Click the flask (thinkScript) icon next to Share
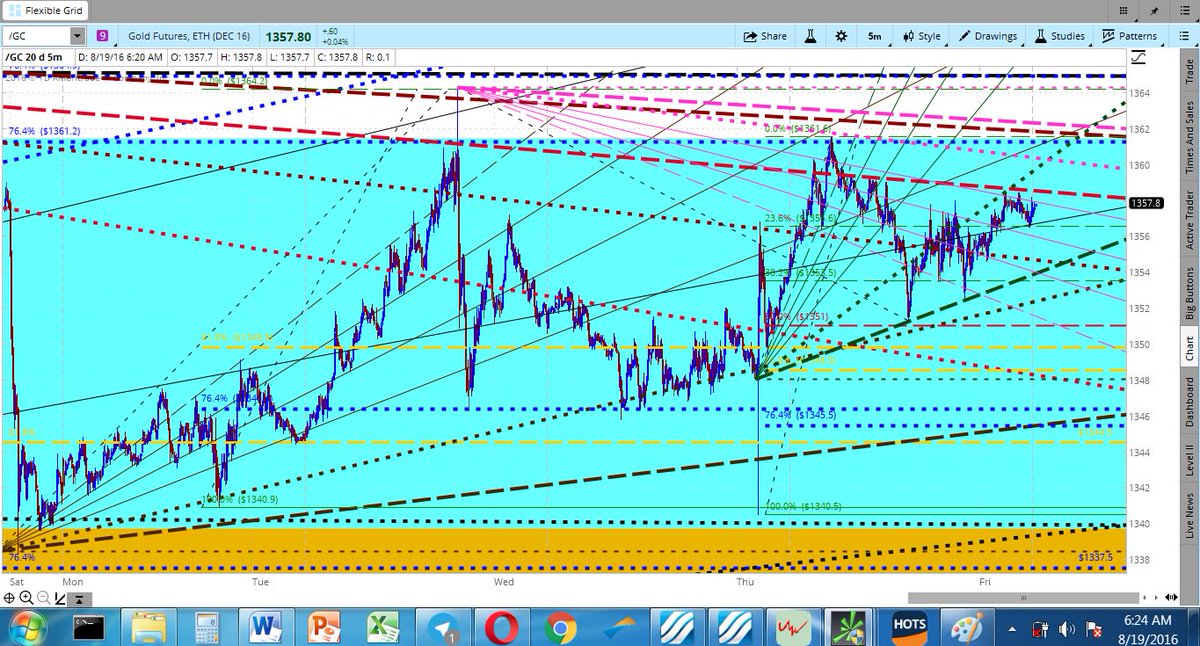1200x646 pixels. (x=811, y=36)
